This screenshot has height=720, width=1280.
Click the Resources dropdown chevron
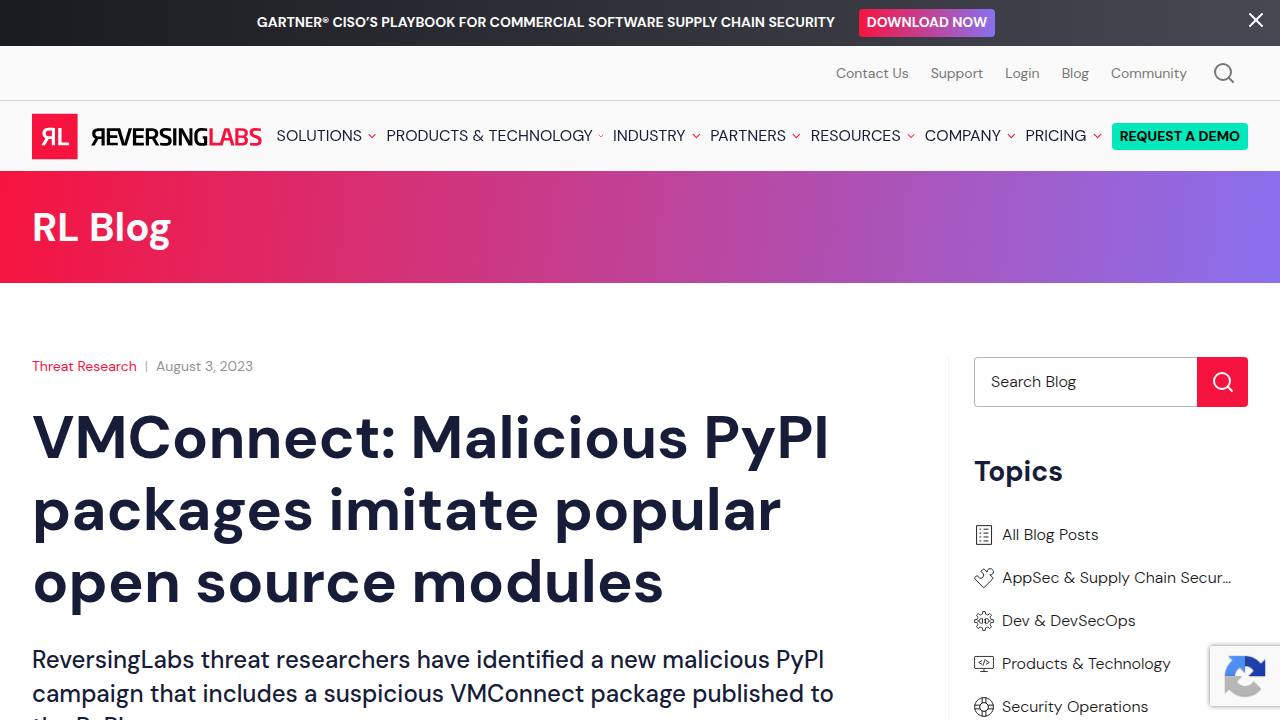pos(911,136)
